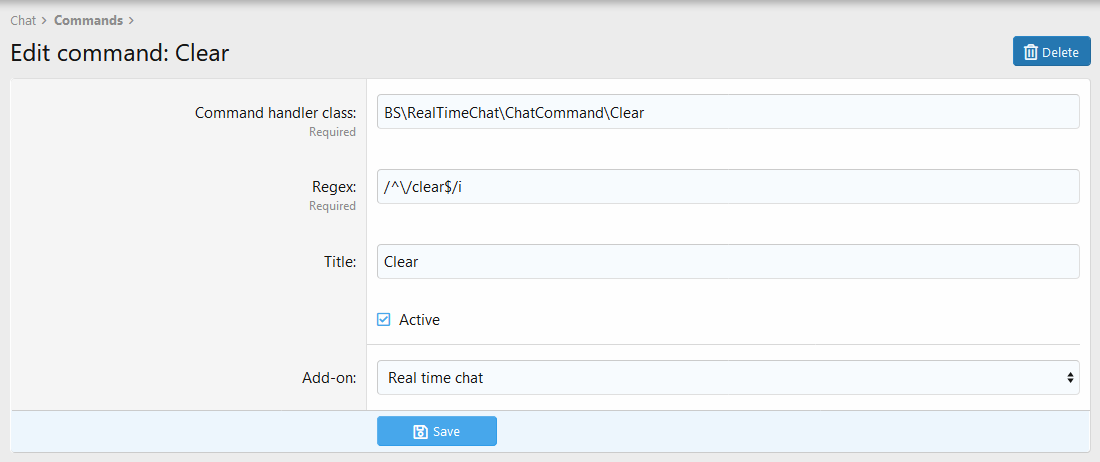Select the Title text field
This screenshot has height=462, width=1100.
(727, 262)
